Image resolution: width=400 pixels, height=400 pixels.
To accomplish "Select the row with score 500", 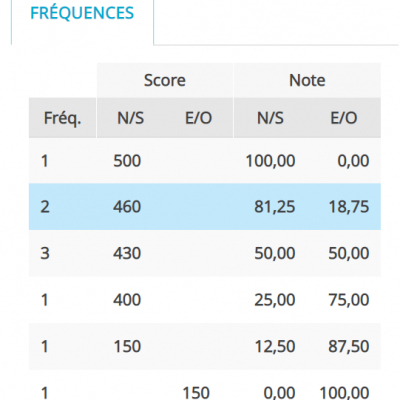I will (x=205, y=161).
